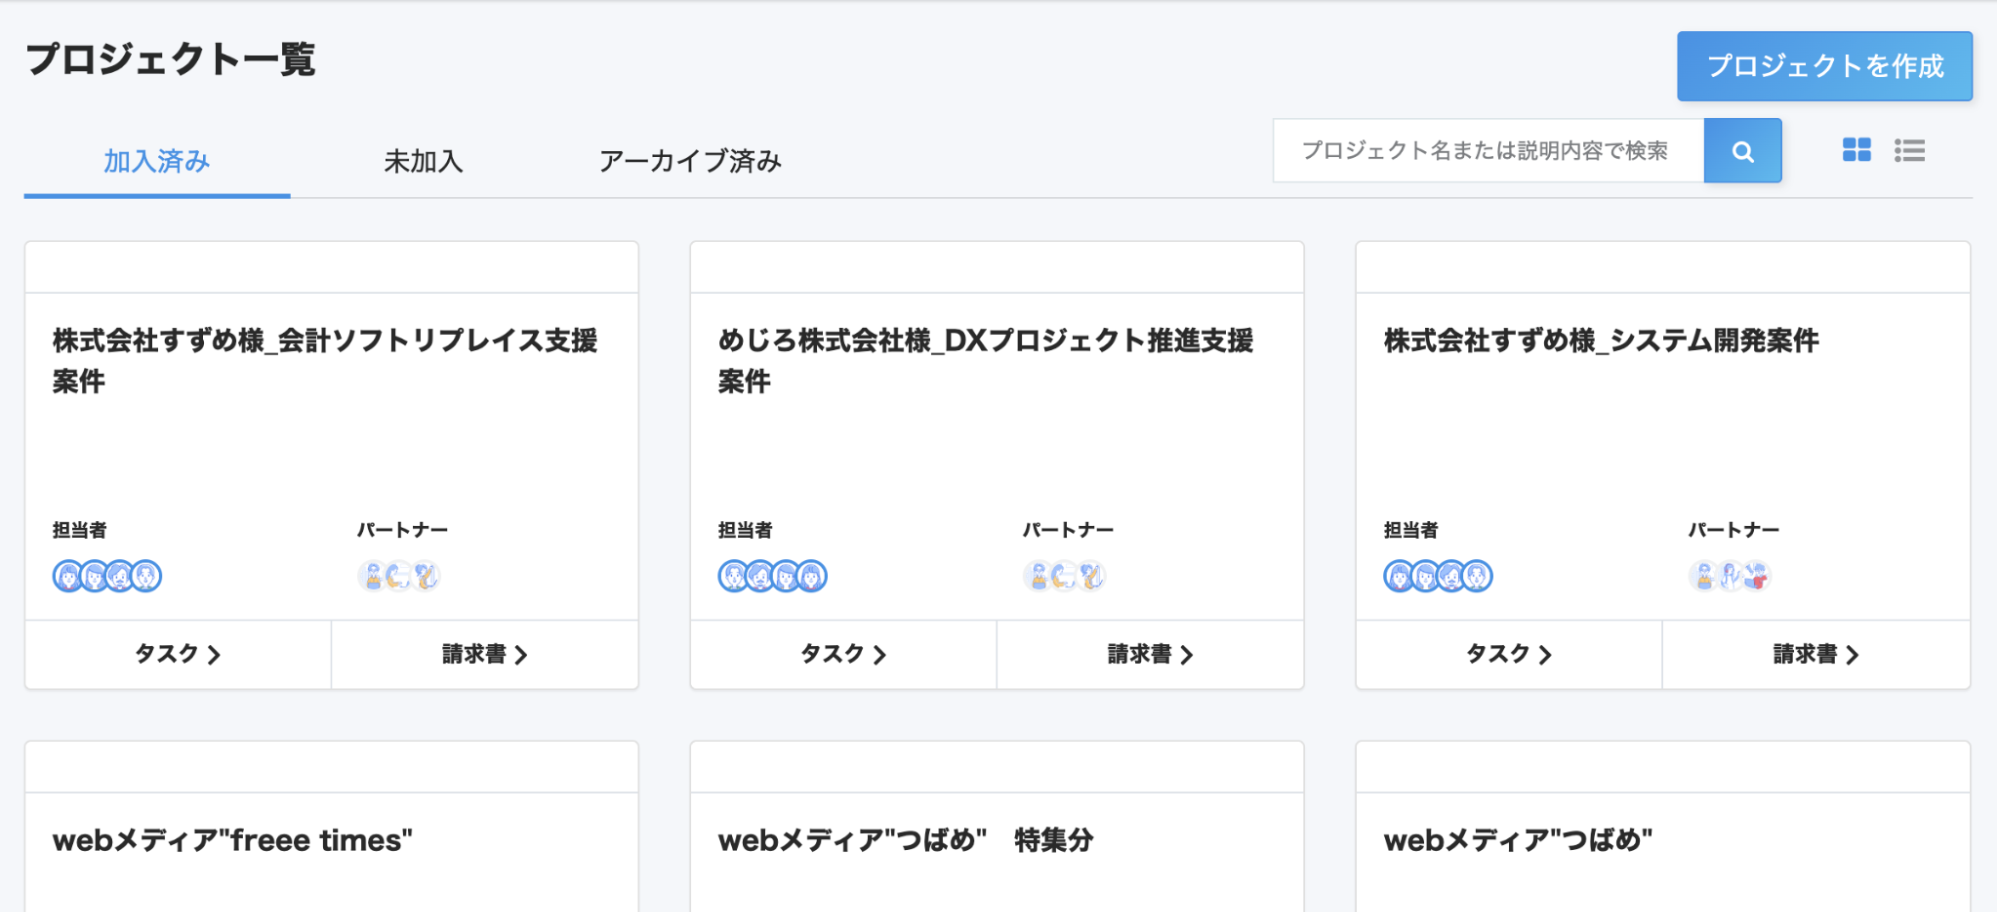Click first 担当者 avatar in めじろ DX card
Image resolution: width=1997 pixels, height=913 pixels.
733,576
